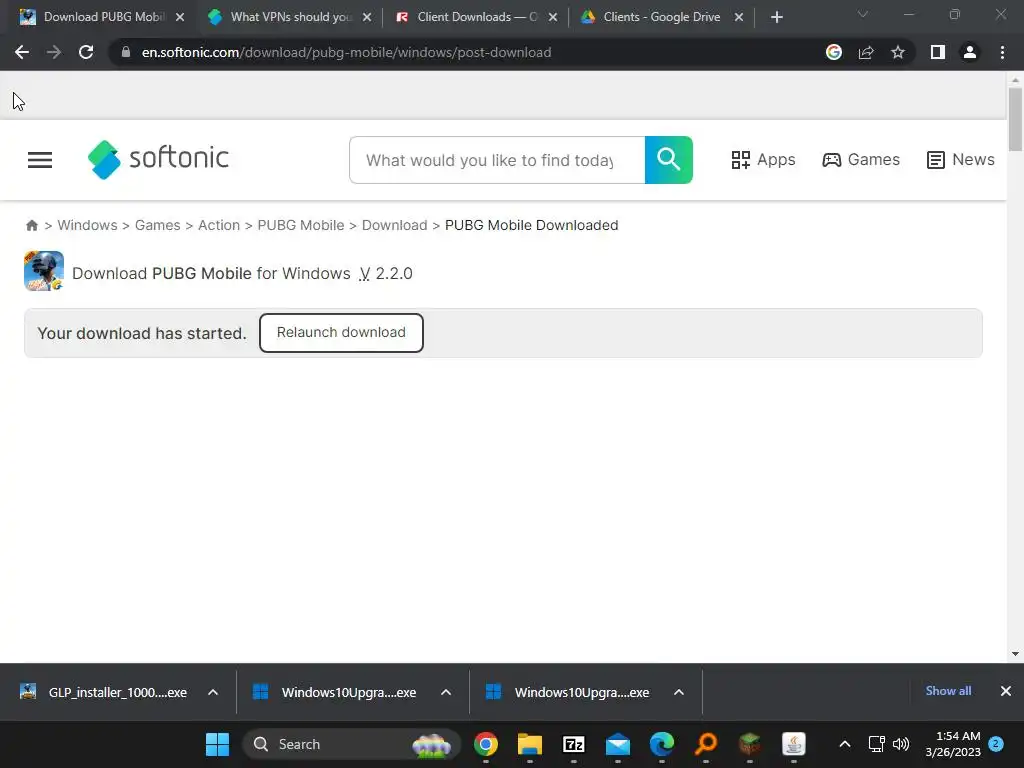1024x768 pixels.
Task: Open a new browser tab
Action: tap(776, 18)
